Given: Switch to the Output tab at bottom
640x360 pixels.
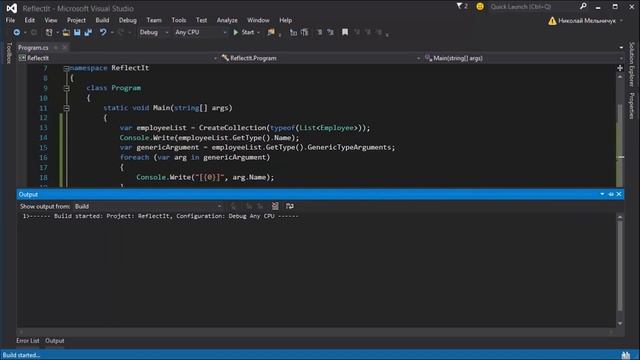Looking at the screenshot, I should (x=55, y=340).
